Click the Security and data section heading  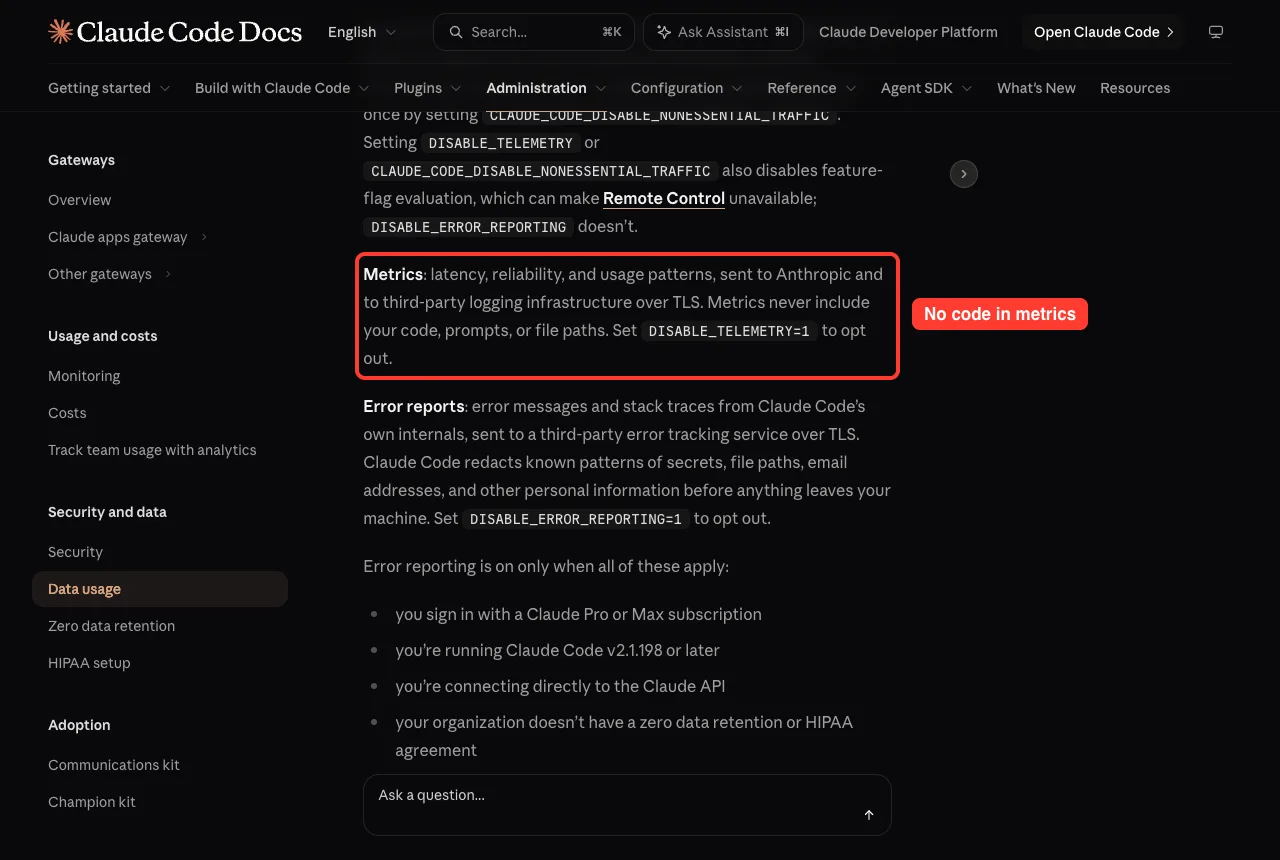[x=107, y=512]
